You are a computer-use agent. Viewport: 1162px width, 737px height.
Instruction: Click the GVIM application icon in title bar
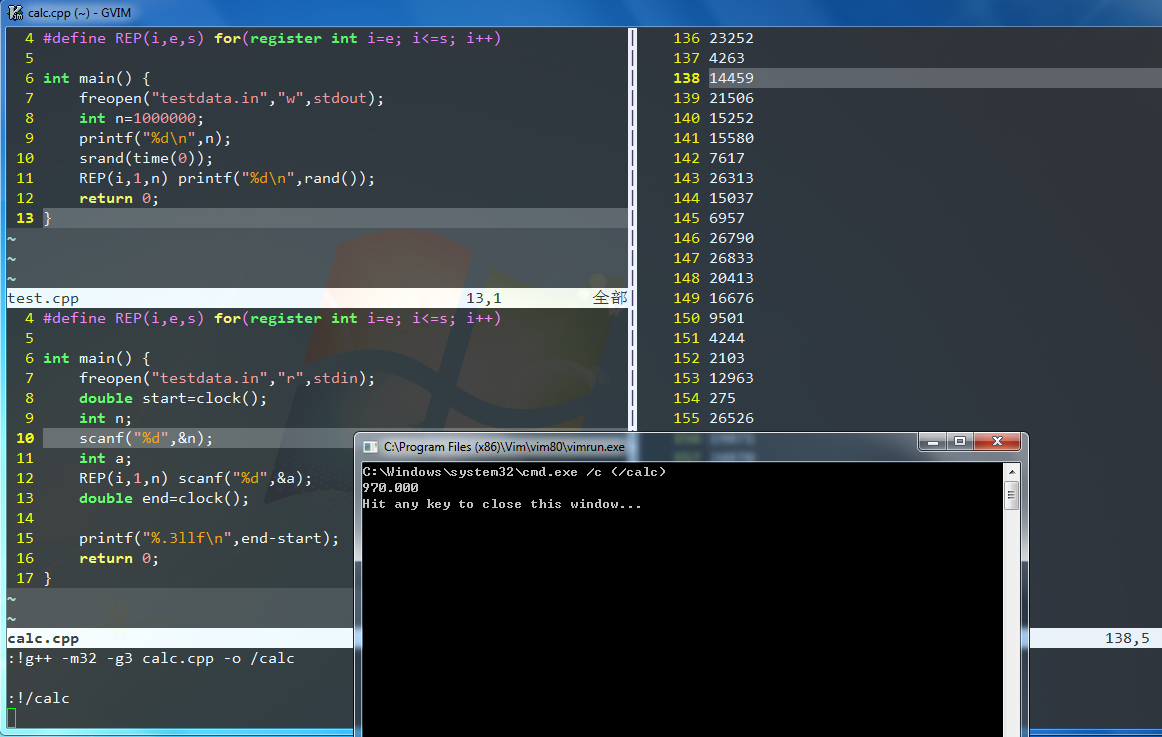click(x=14, y=12)
